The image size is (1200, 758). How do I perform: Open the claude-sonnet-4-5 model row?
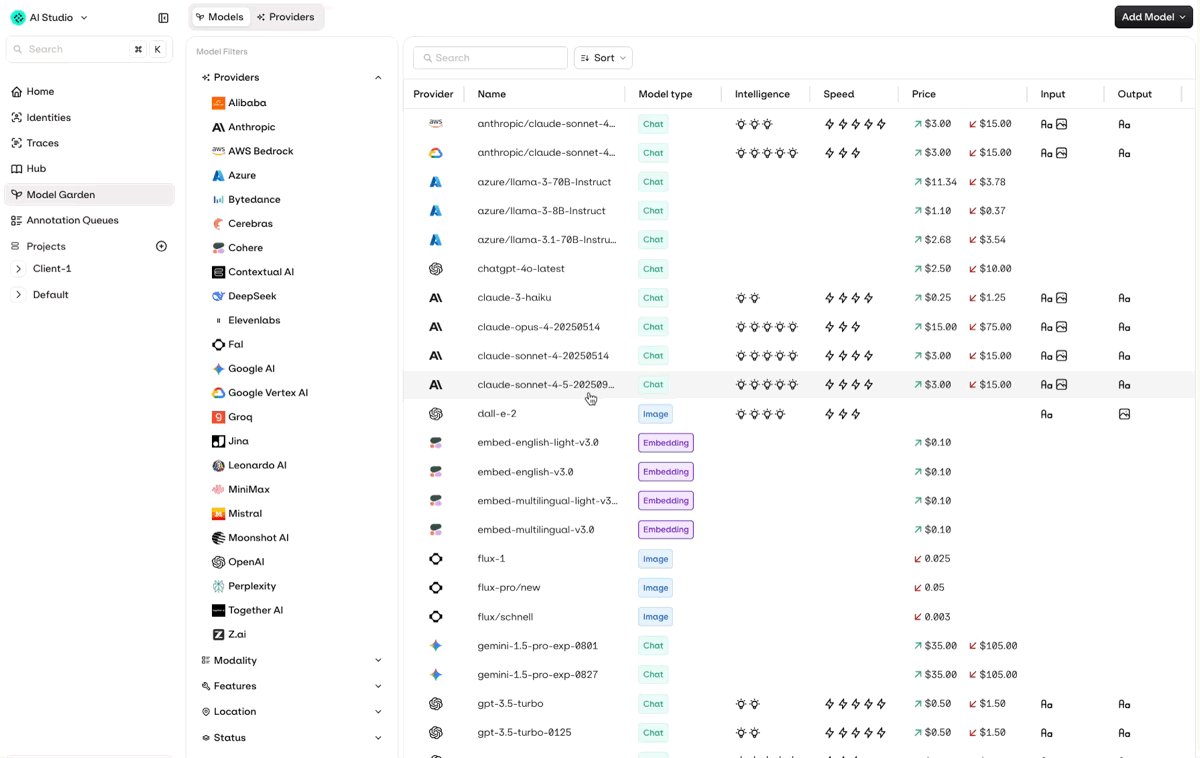click(x=799, y=385)
